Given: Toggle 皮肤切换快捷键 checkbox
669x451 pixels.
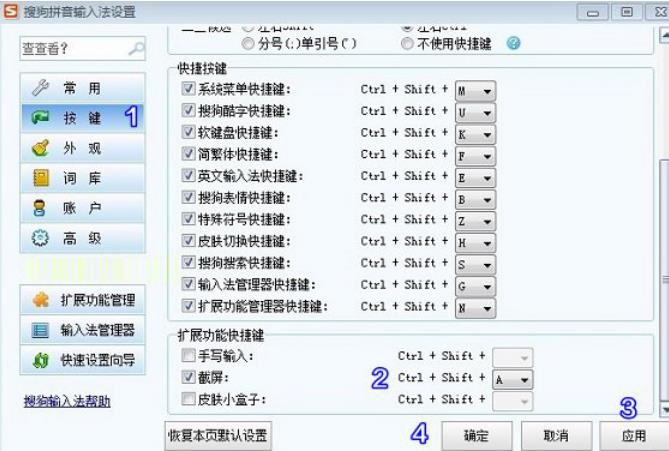Looking at the screenshot, I should 188,241.
